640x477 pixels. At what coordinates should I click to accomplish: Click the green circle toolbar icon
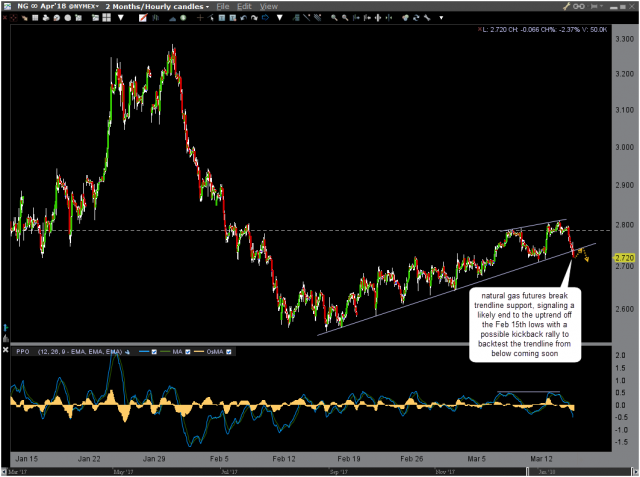point(183,18)
